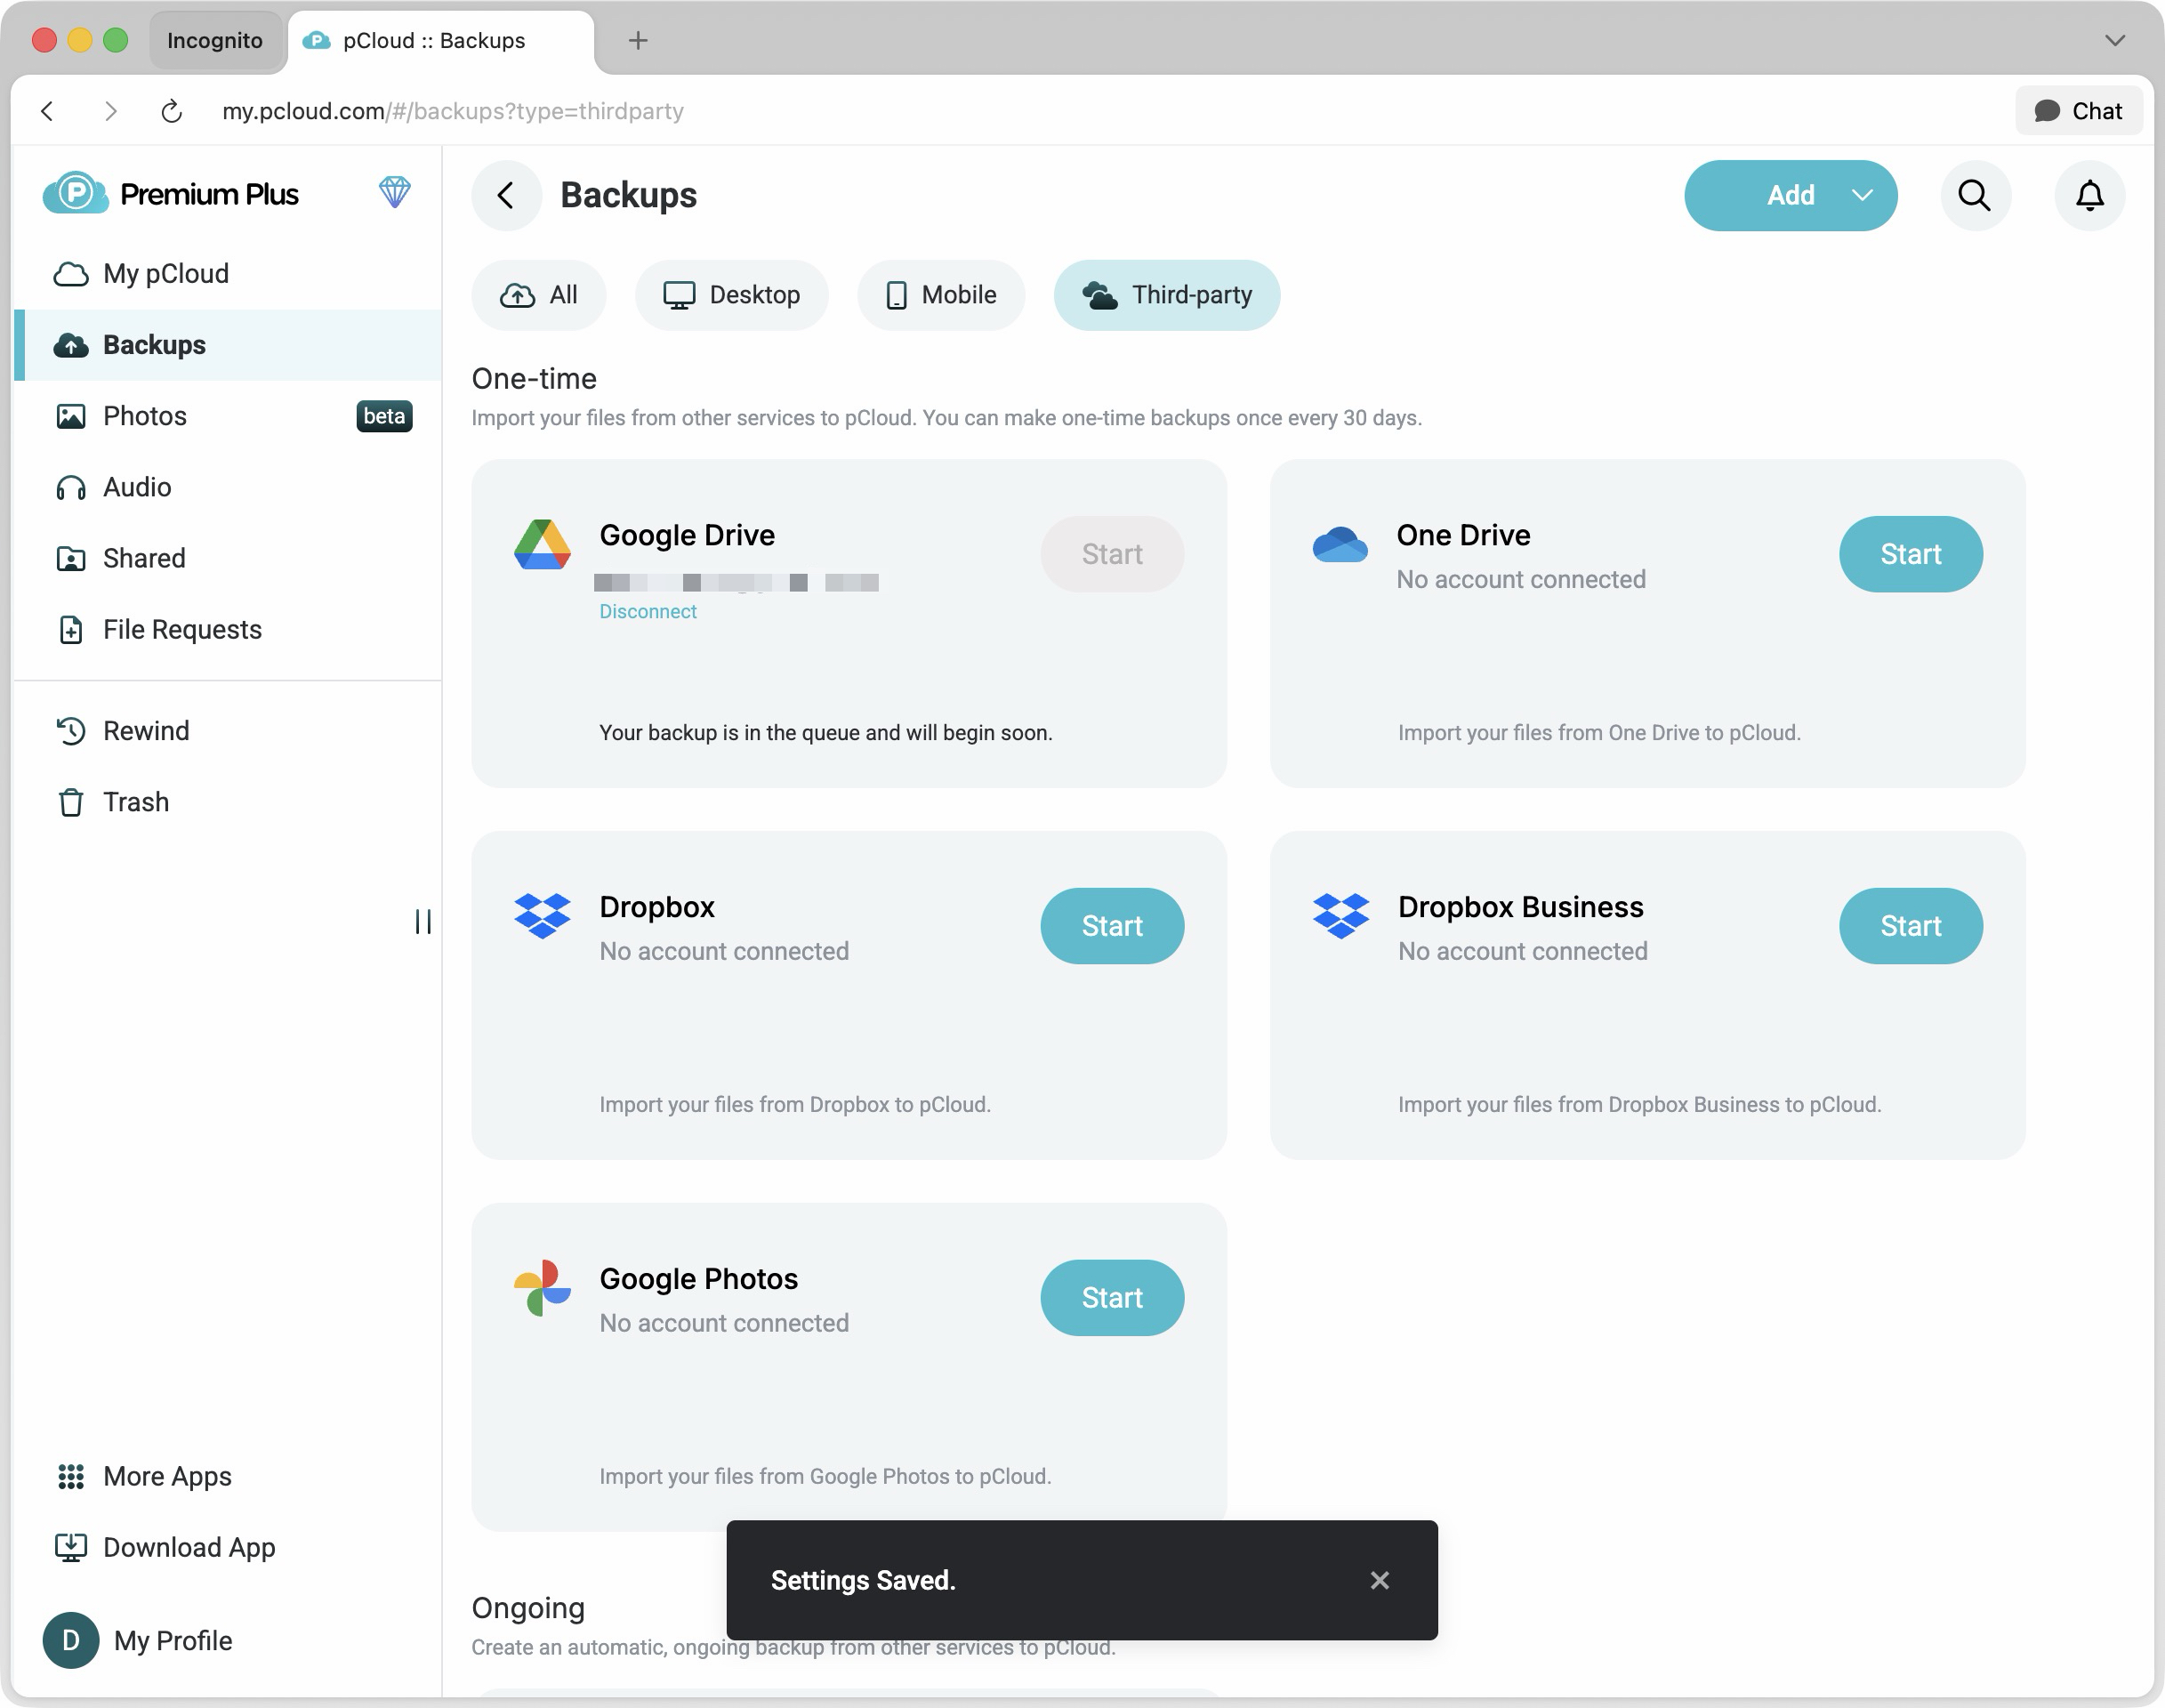The image size is (2165, 1708).
Task: Open Trash in the sidebar
Action: [135, 802]
